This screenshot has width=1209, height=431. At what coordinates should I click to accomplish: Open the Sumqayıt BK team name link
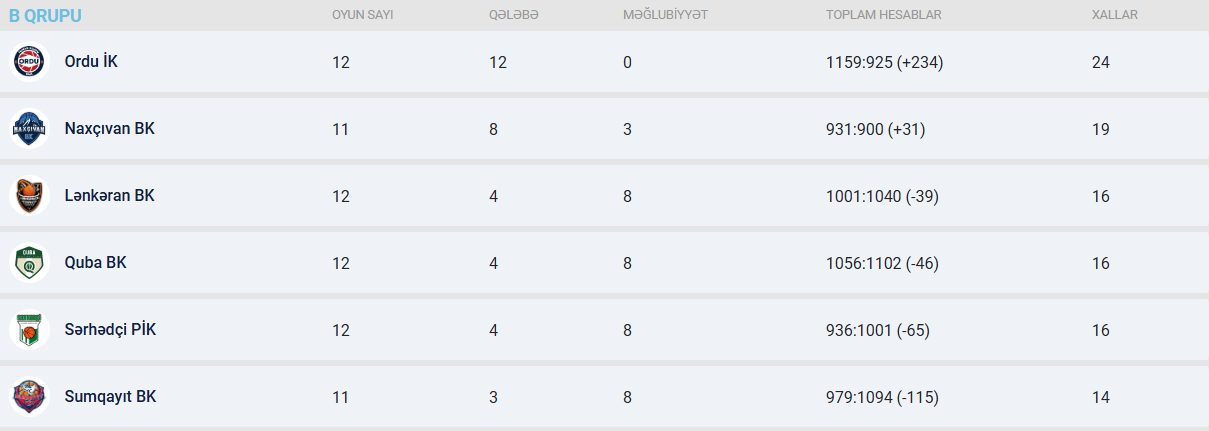(x=110, y=397)
